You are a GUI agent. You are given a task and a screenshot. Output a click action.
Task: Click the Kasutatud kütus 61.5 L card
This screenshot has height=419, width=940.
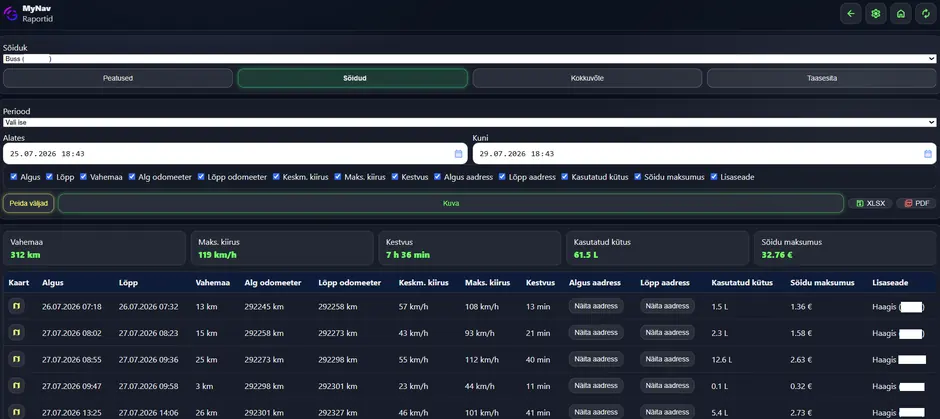(x=658, y=248)
